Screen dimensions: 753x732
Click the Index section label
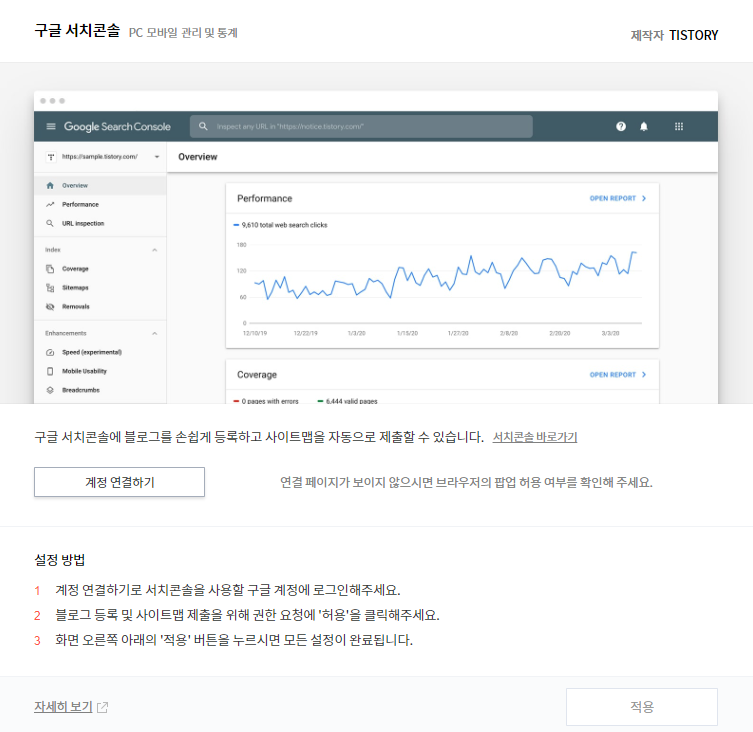tap(53, 250)
